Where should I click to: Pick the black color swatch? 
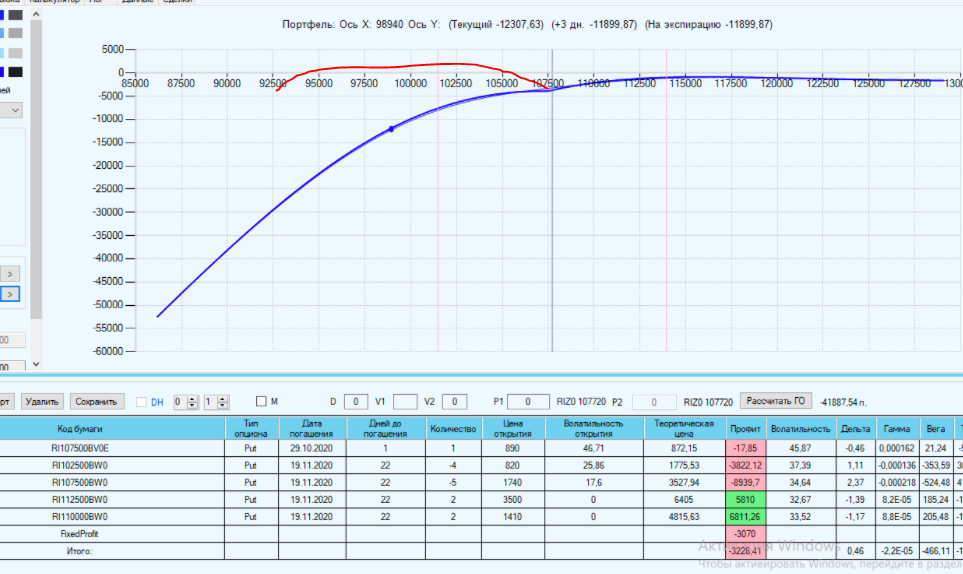coord(16,72)
